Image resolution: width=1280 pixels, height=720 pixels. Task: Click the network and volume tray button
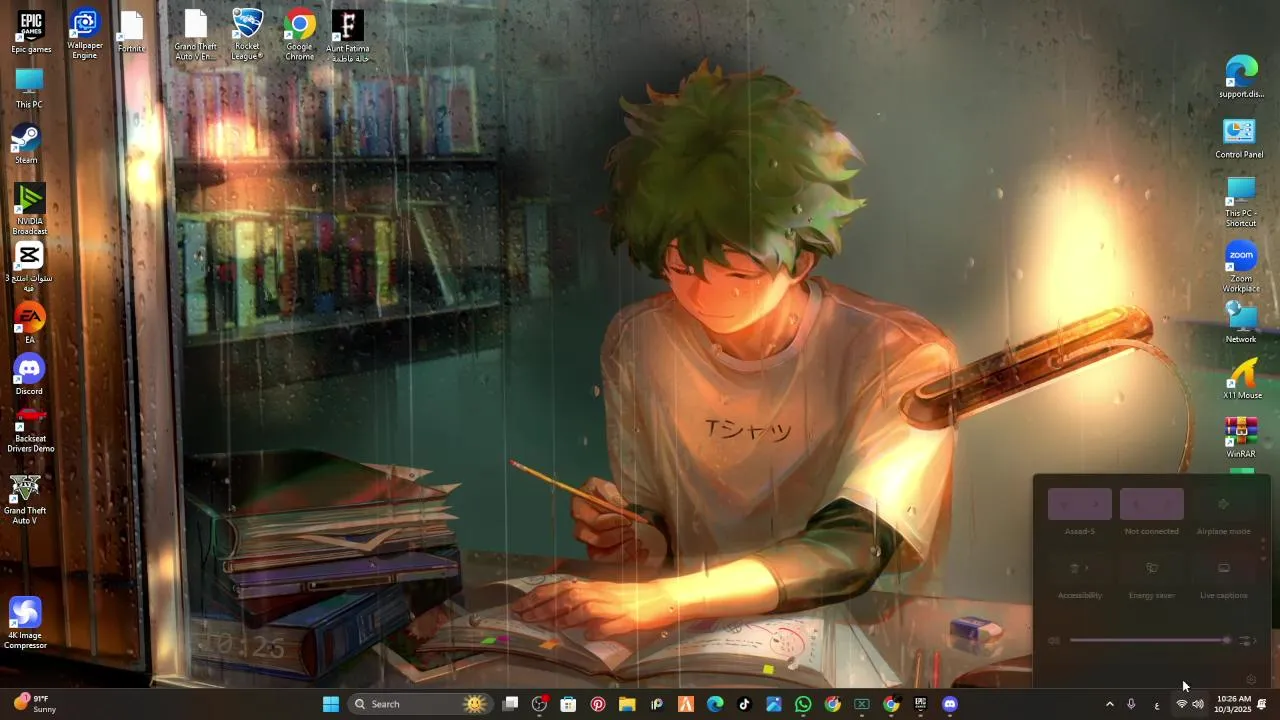tap(1189, 704)
